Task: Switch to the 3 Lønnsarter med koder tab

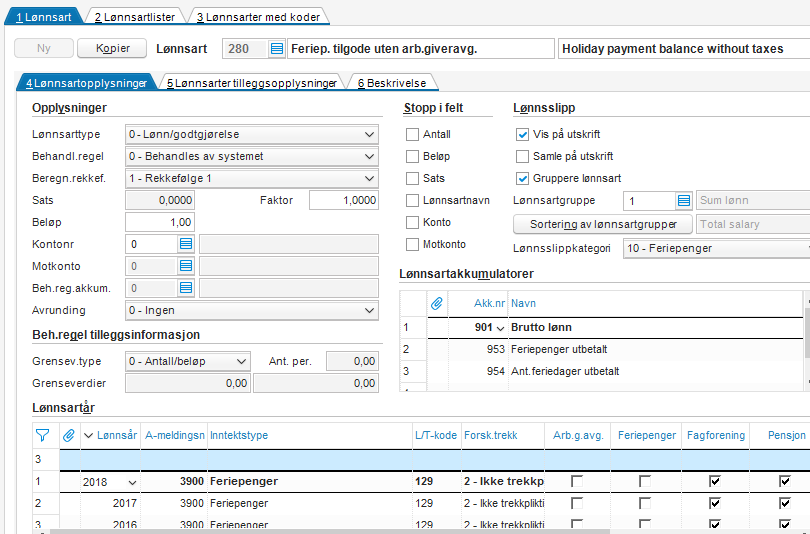Action: 258,17
